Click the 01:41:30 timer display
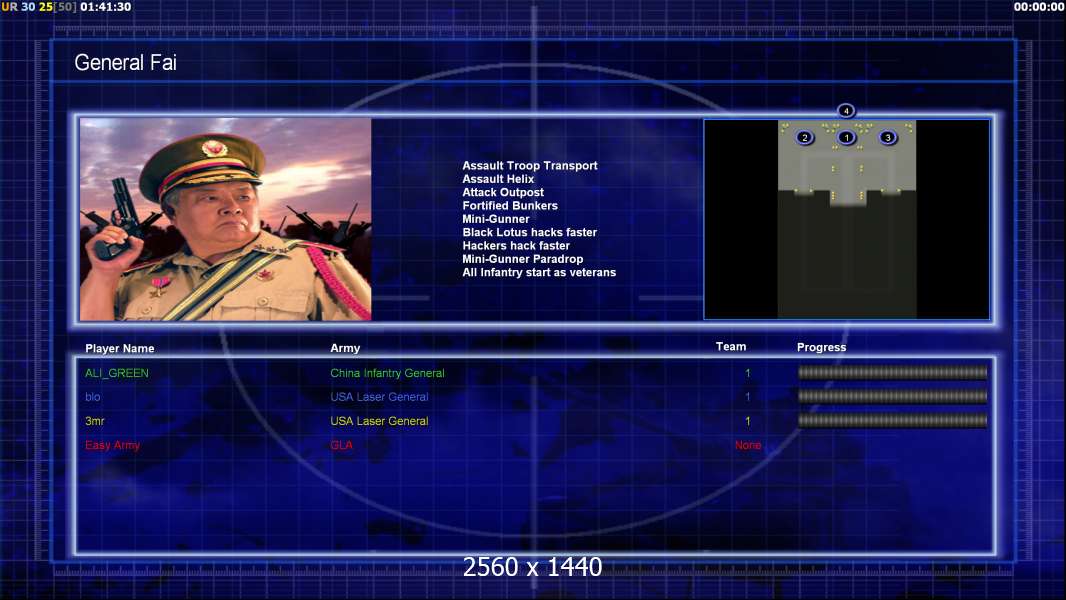The height and width of the screenshot is (600, 1066). point(105,7)
